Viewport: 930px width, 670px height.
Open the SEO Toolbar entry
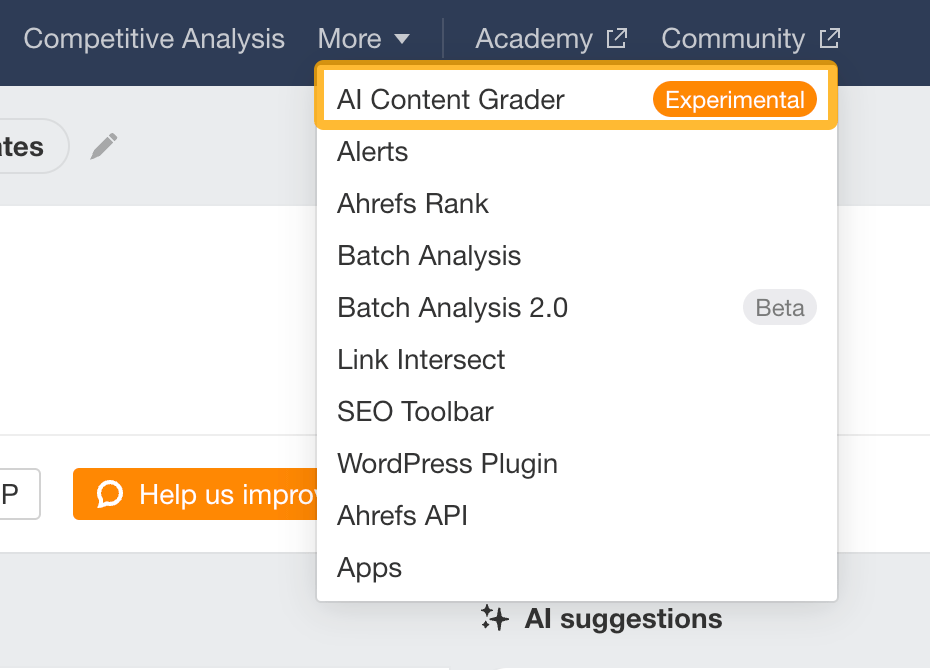tap(414, 411)
